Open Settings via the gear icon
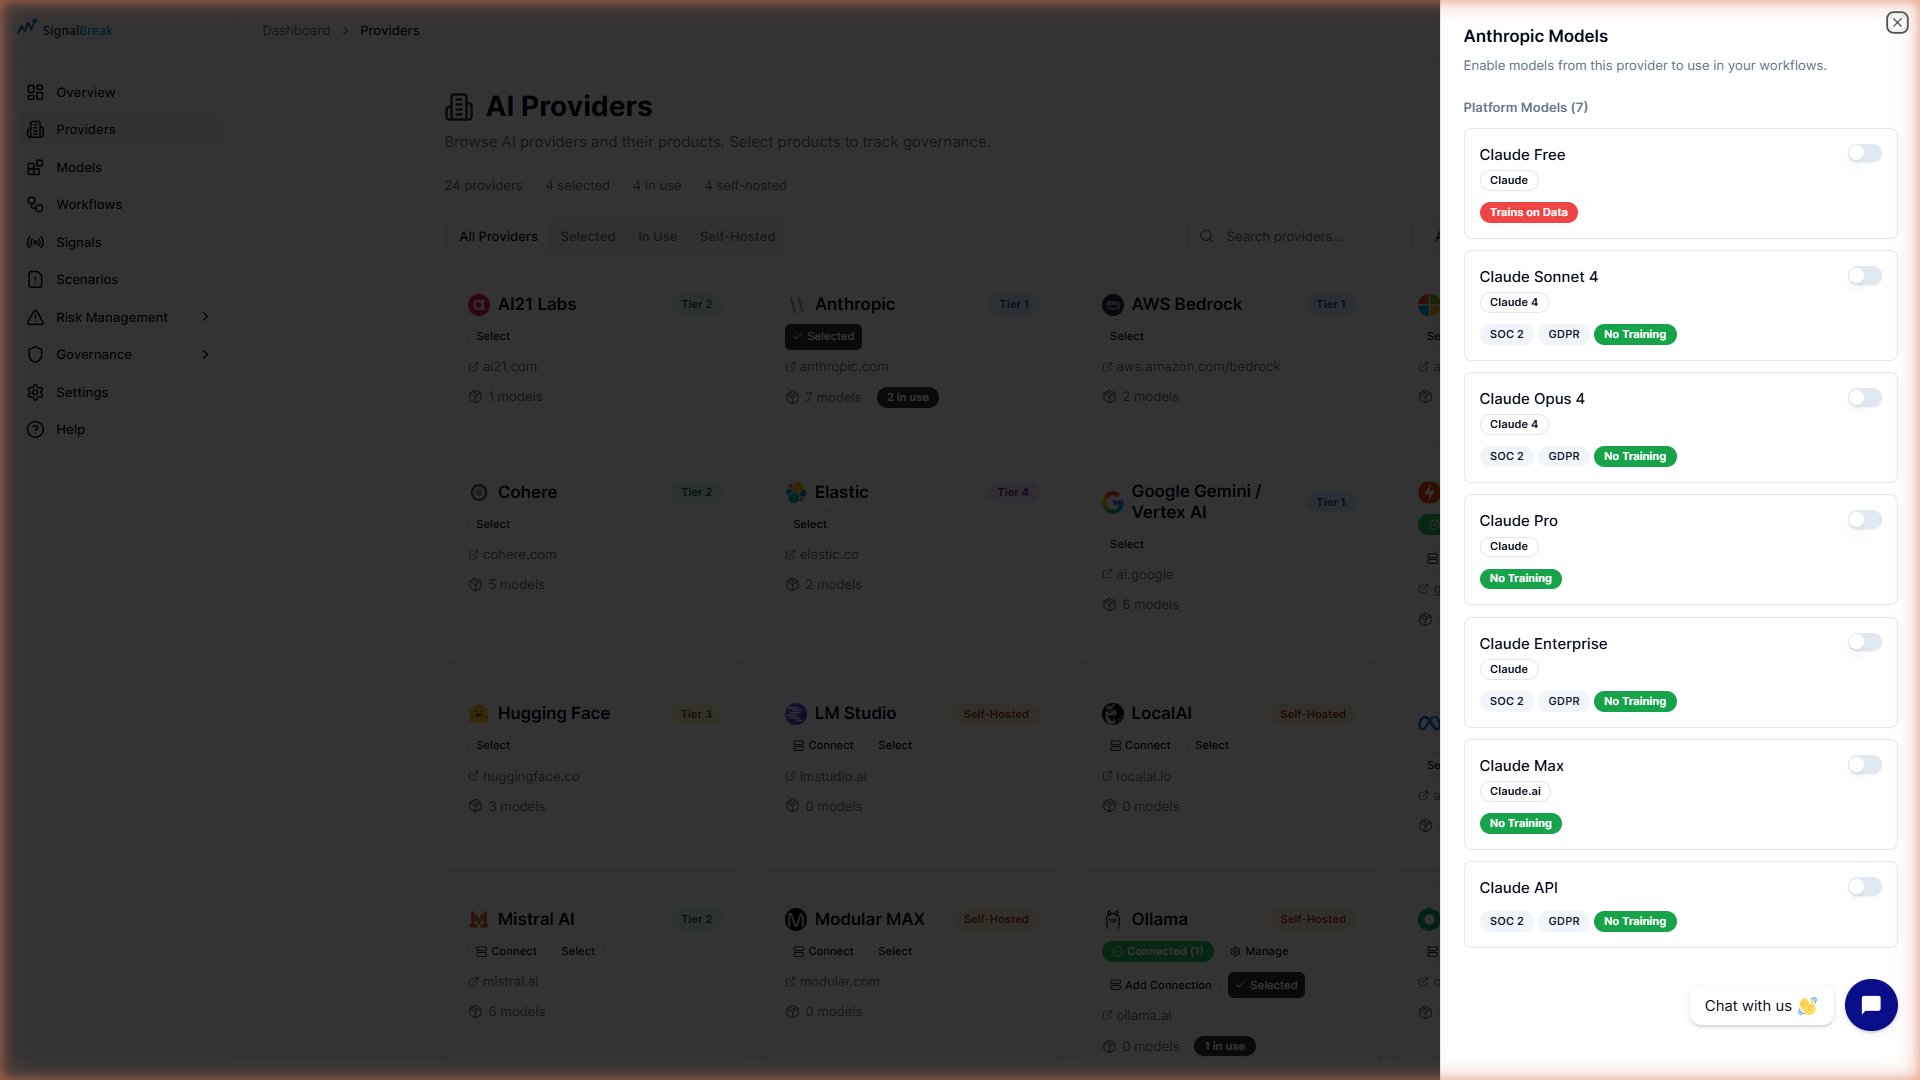Screen dimensions: 1920x1080 coord(36,392)
